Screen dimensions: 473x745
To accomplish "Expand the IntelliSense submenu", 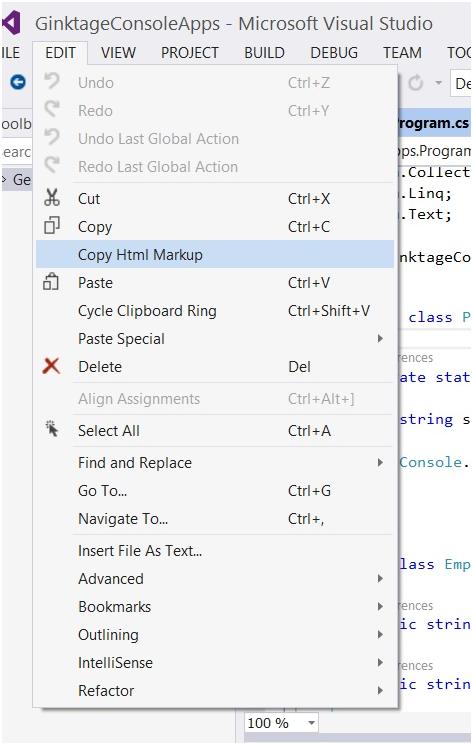I will pos(215,663).
